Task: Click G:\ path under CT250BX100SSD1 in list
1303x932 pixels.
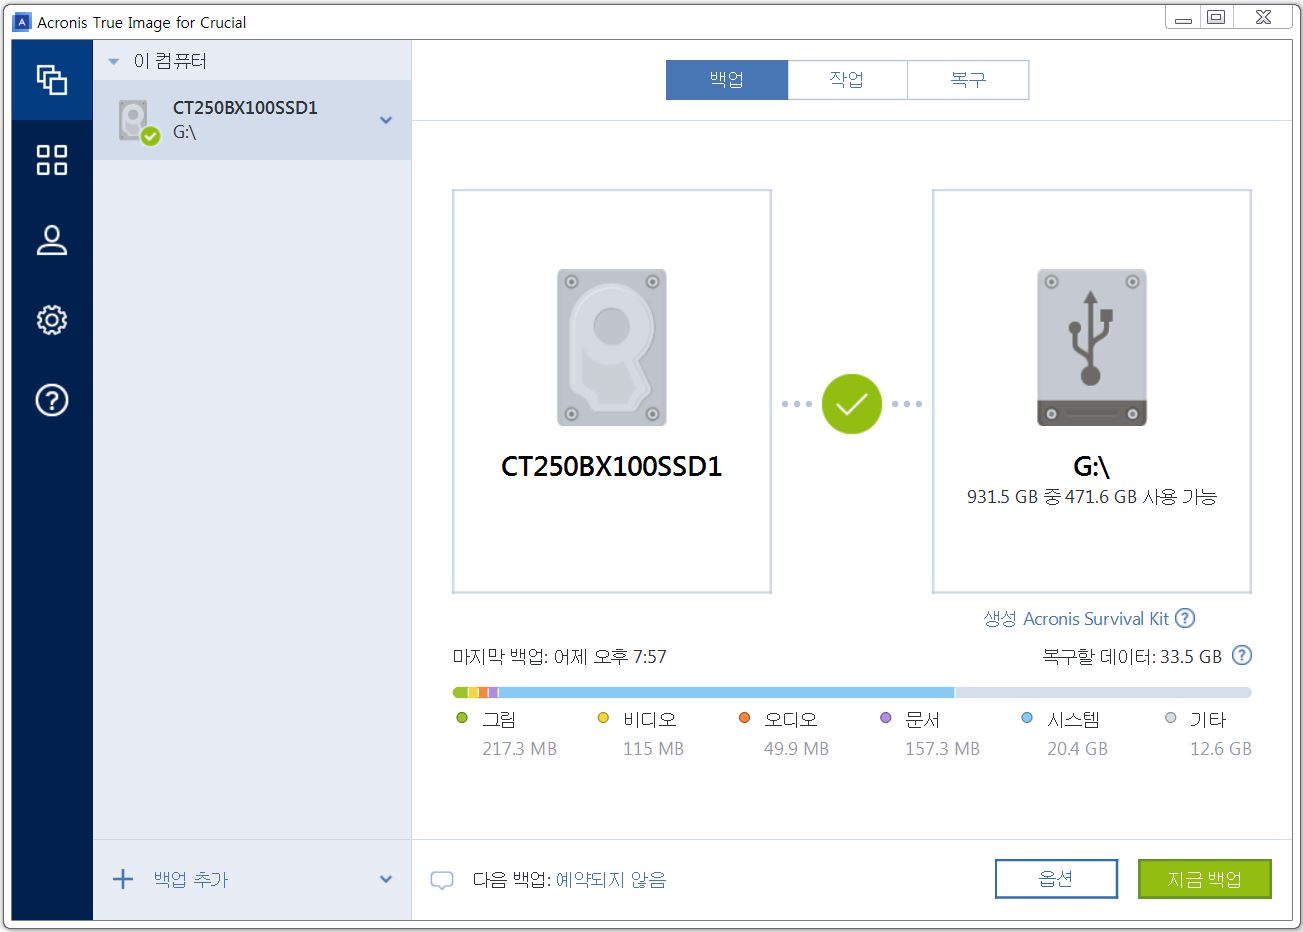Action: coord(184,132)
